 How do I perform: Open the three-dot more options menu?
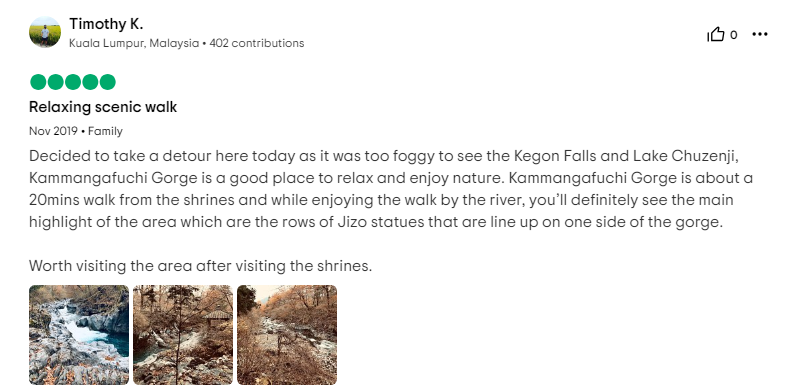(x=759, y=35)
